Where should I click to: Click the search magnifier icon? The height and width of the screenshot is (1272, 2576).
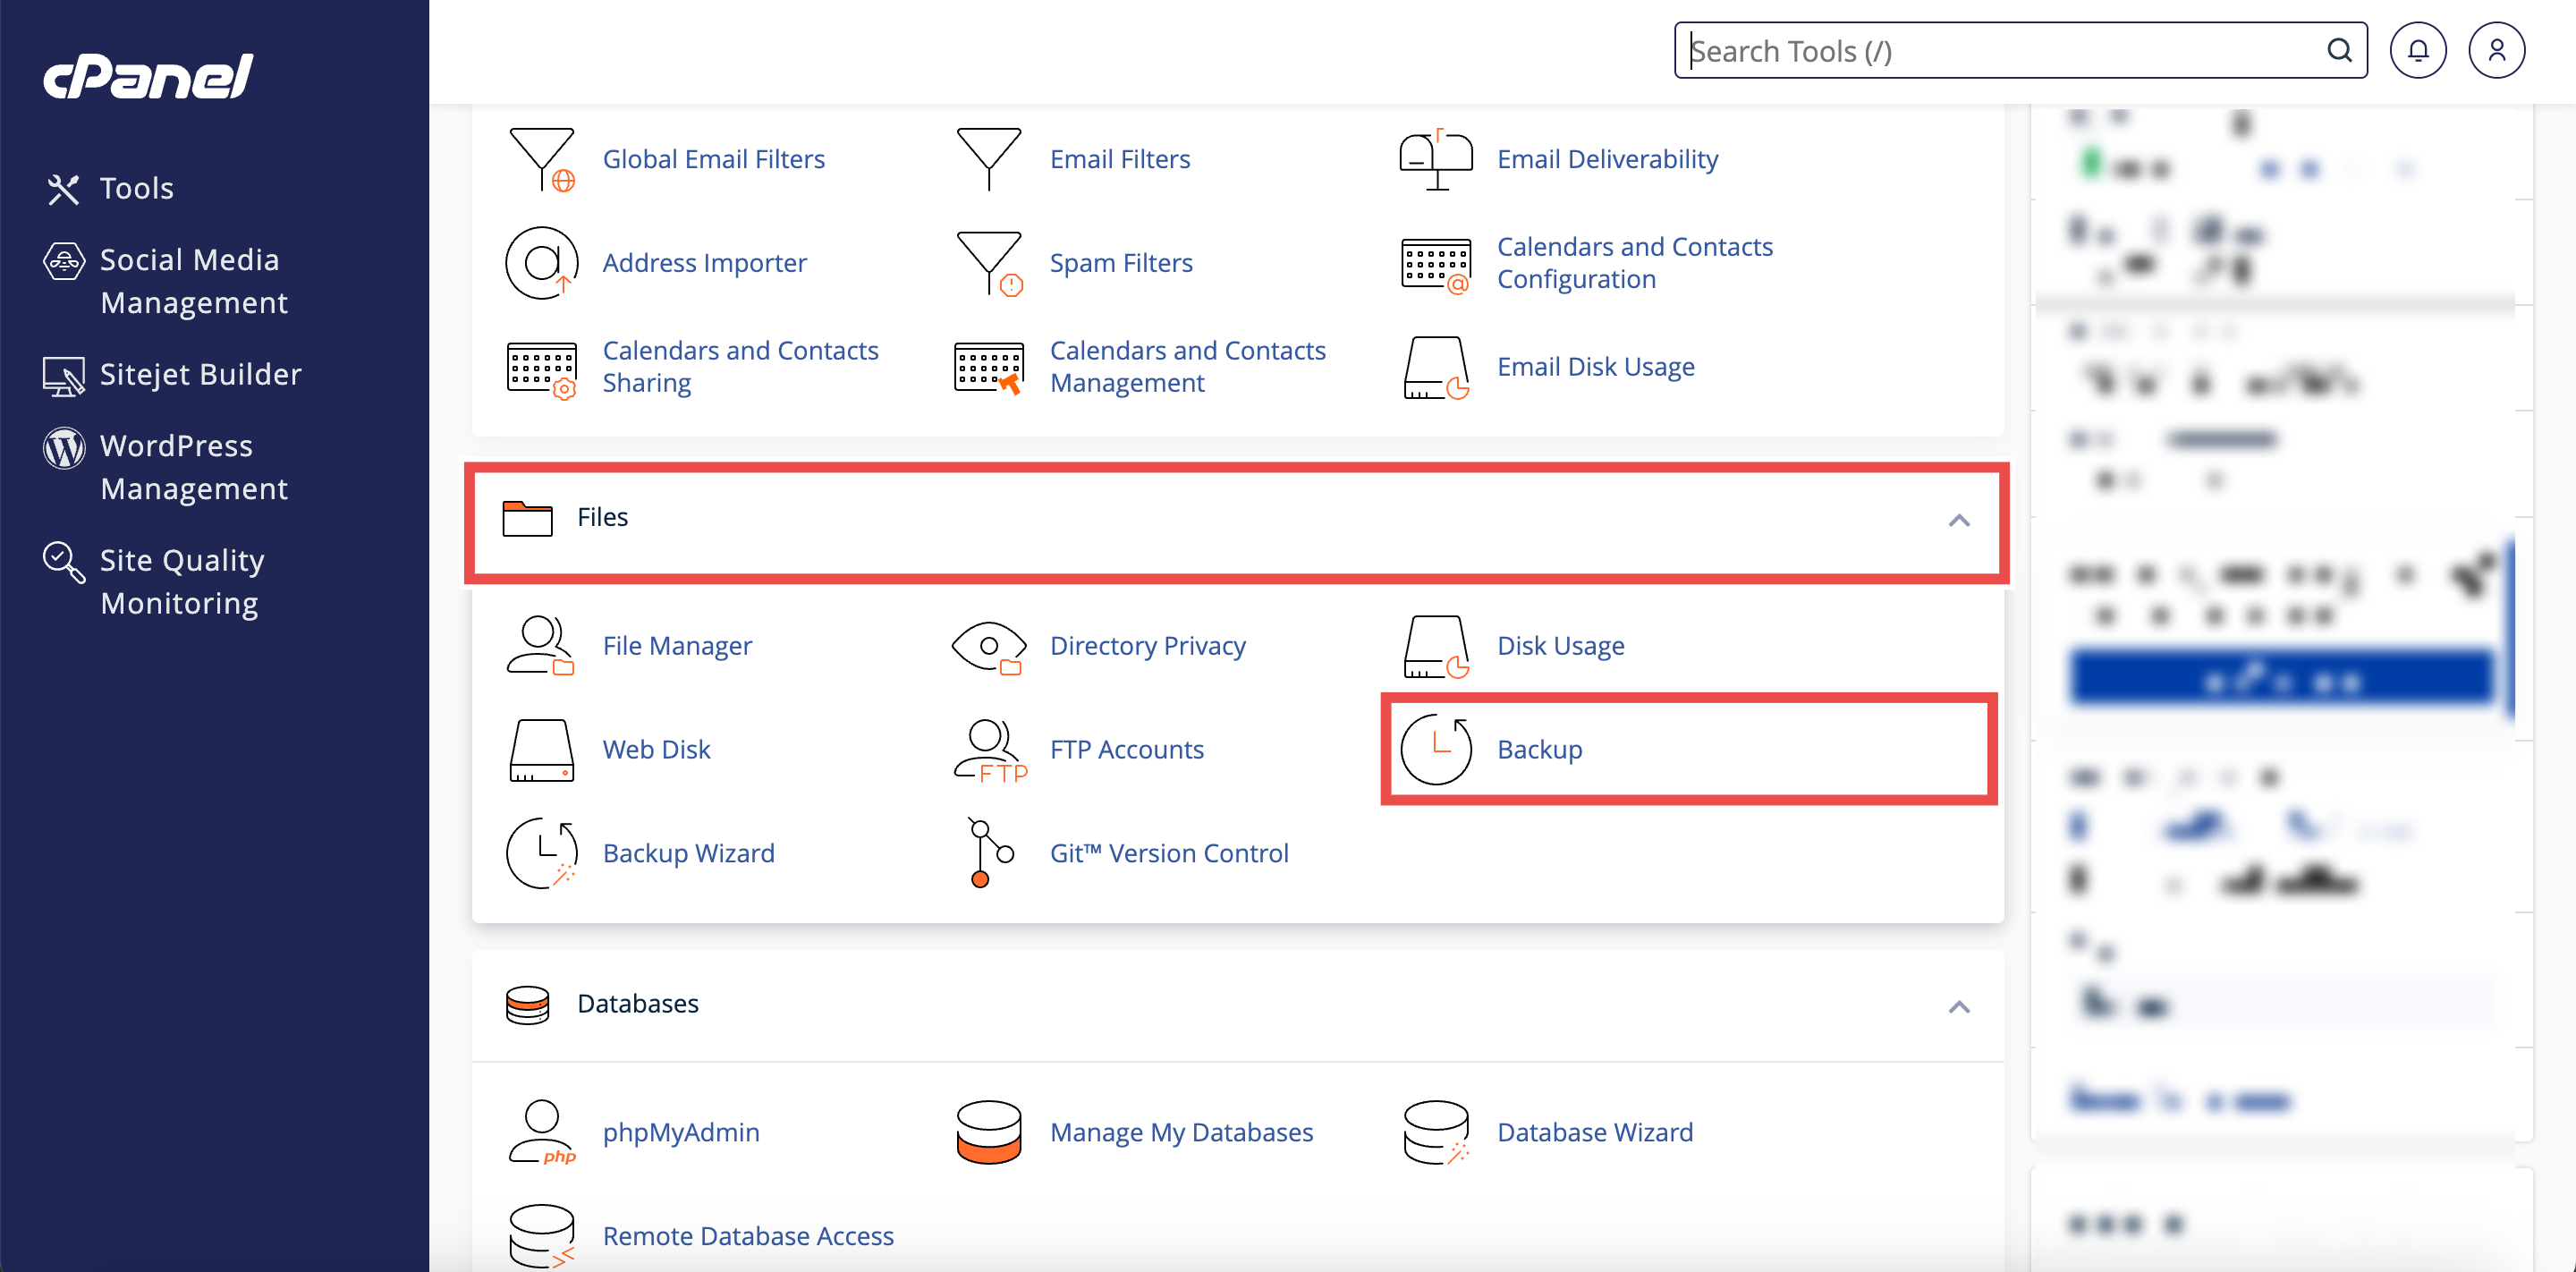coord(2339,51)
